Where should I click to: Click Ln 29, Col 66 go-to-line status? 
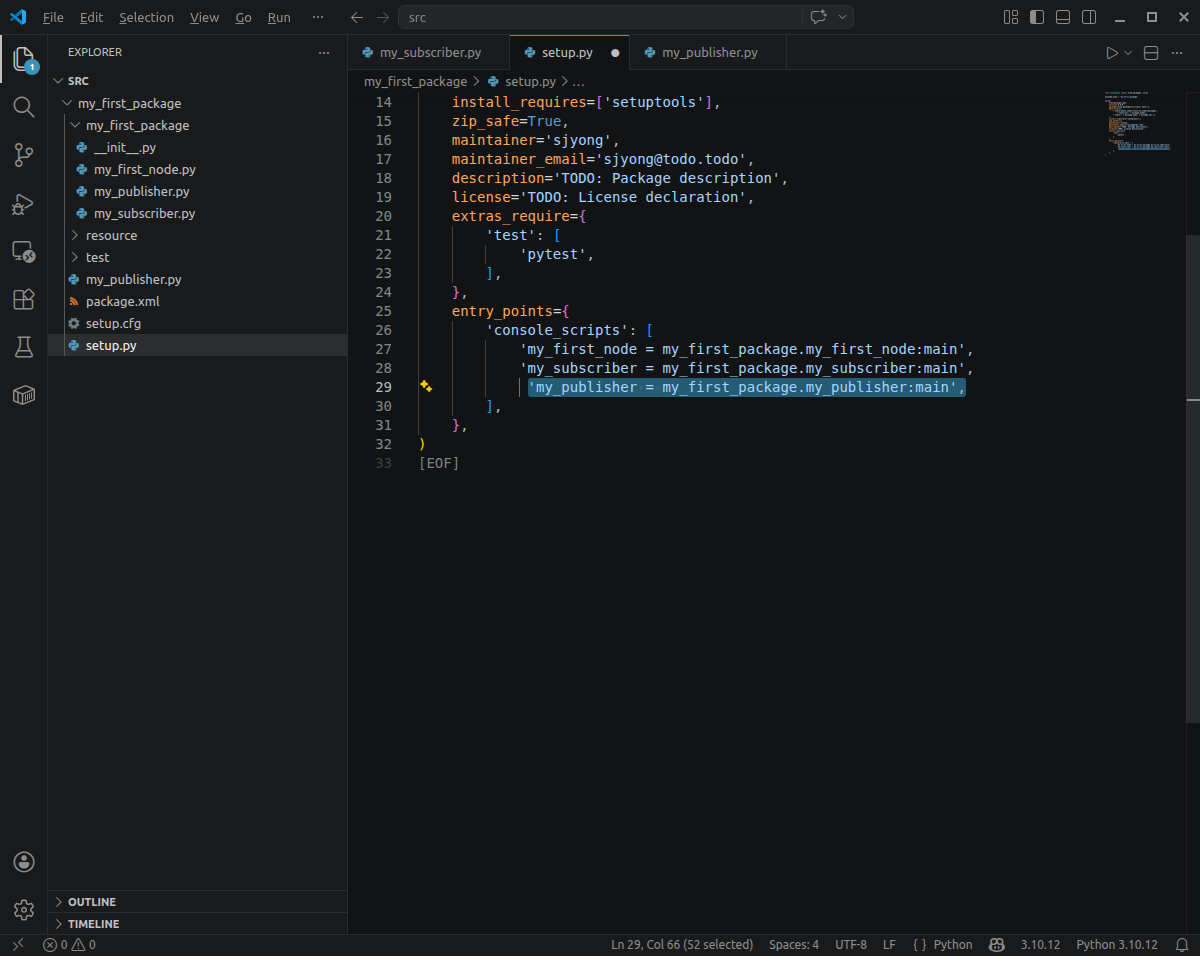[x=681, y=944]
